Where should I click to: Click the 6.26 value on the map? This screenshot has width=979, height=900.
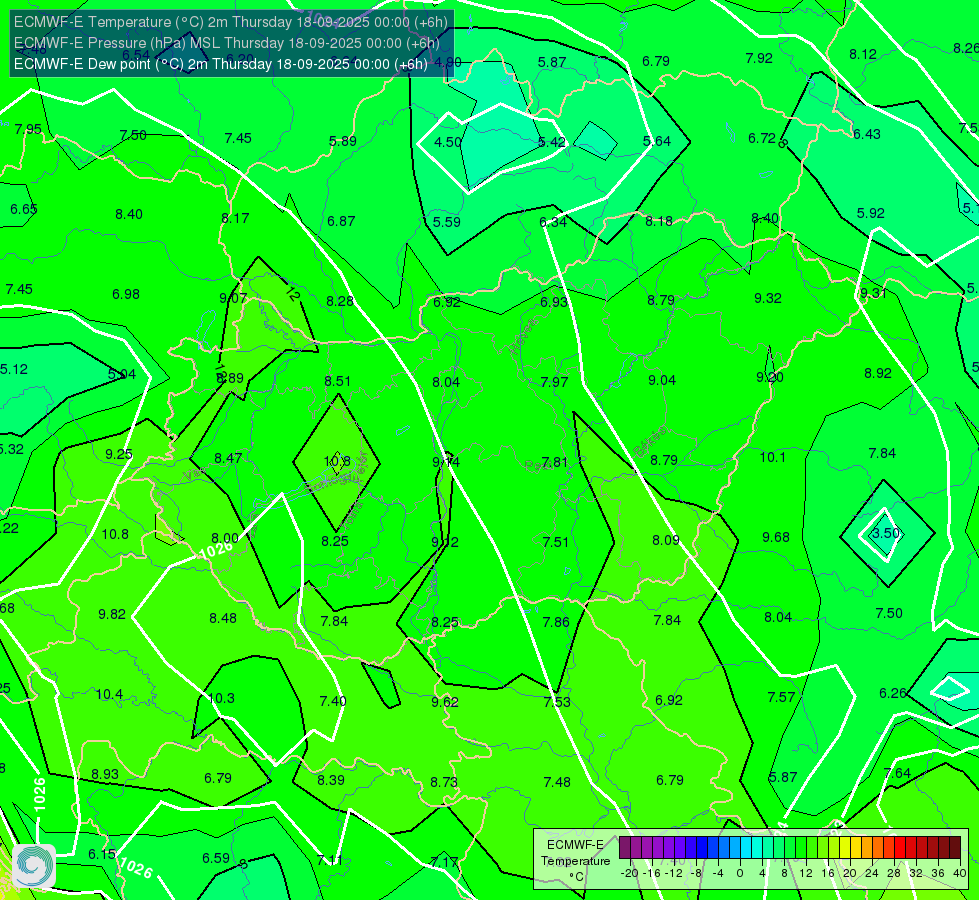(x=892, y=693)
